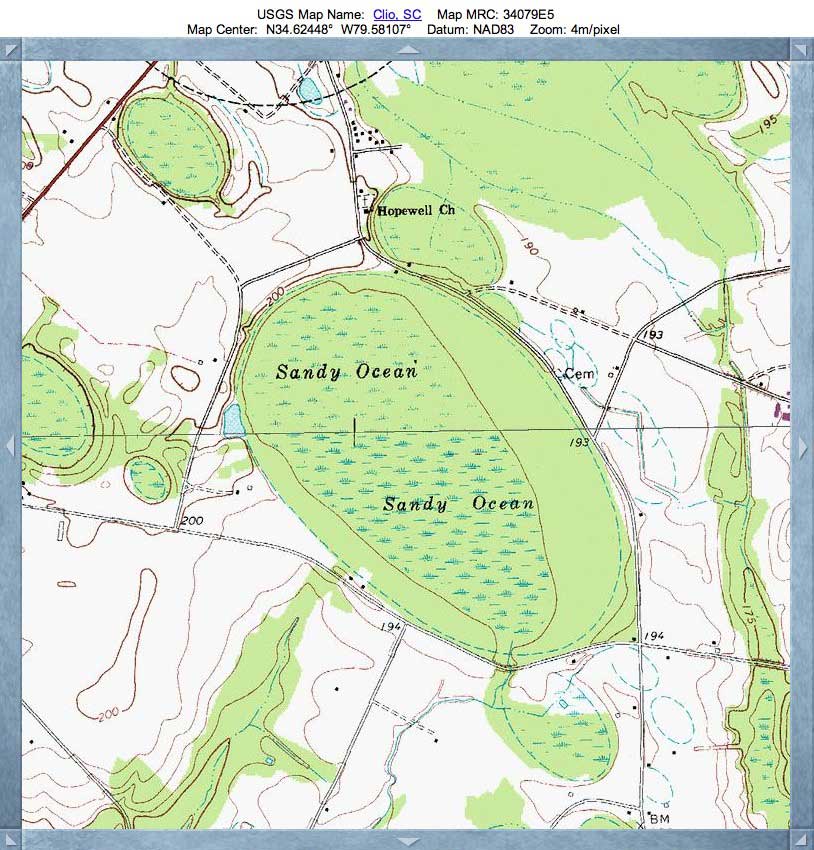The image size is (814, 850).
Task: Pan map west using left edge arrow
Action: (x=10, y=447)
